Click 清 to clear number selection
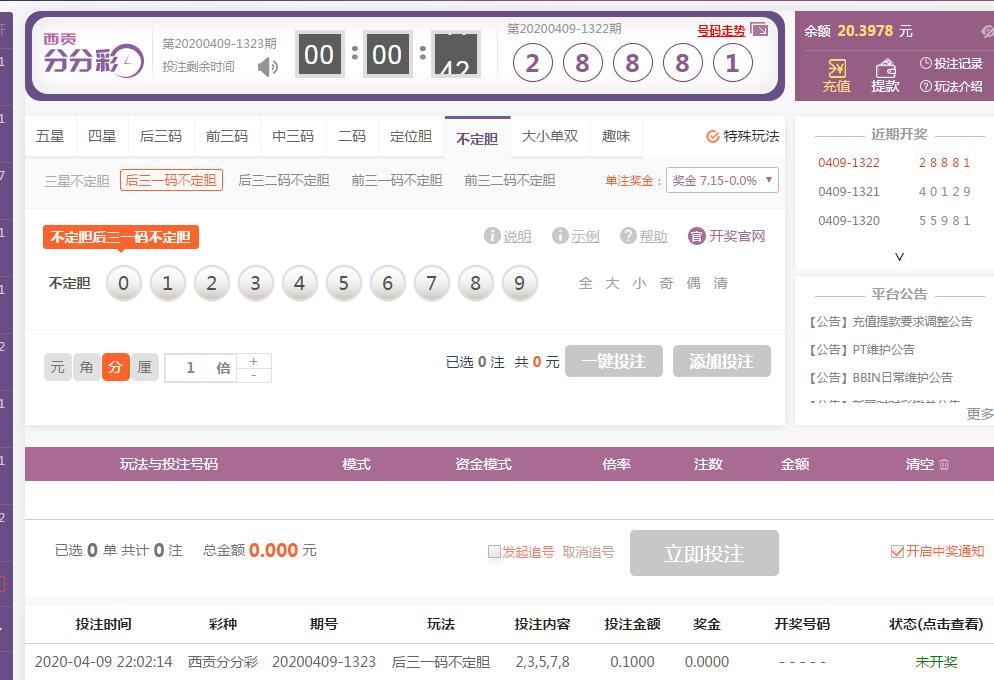The height and width of the screenshot is (680, 994). (x=721, y=283)
